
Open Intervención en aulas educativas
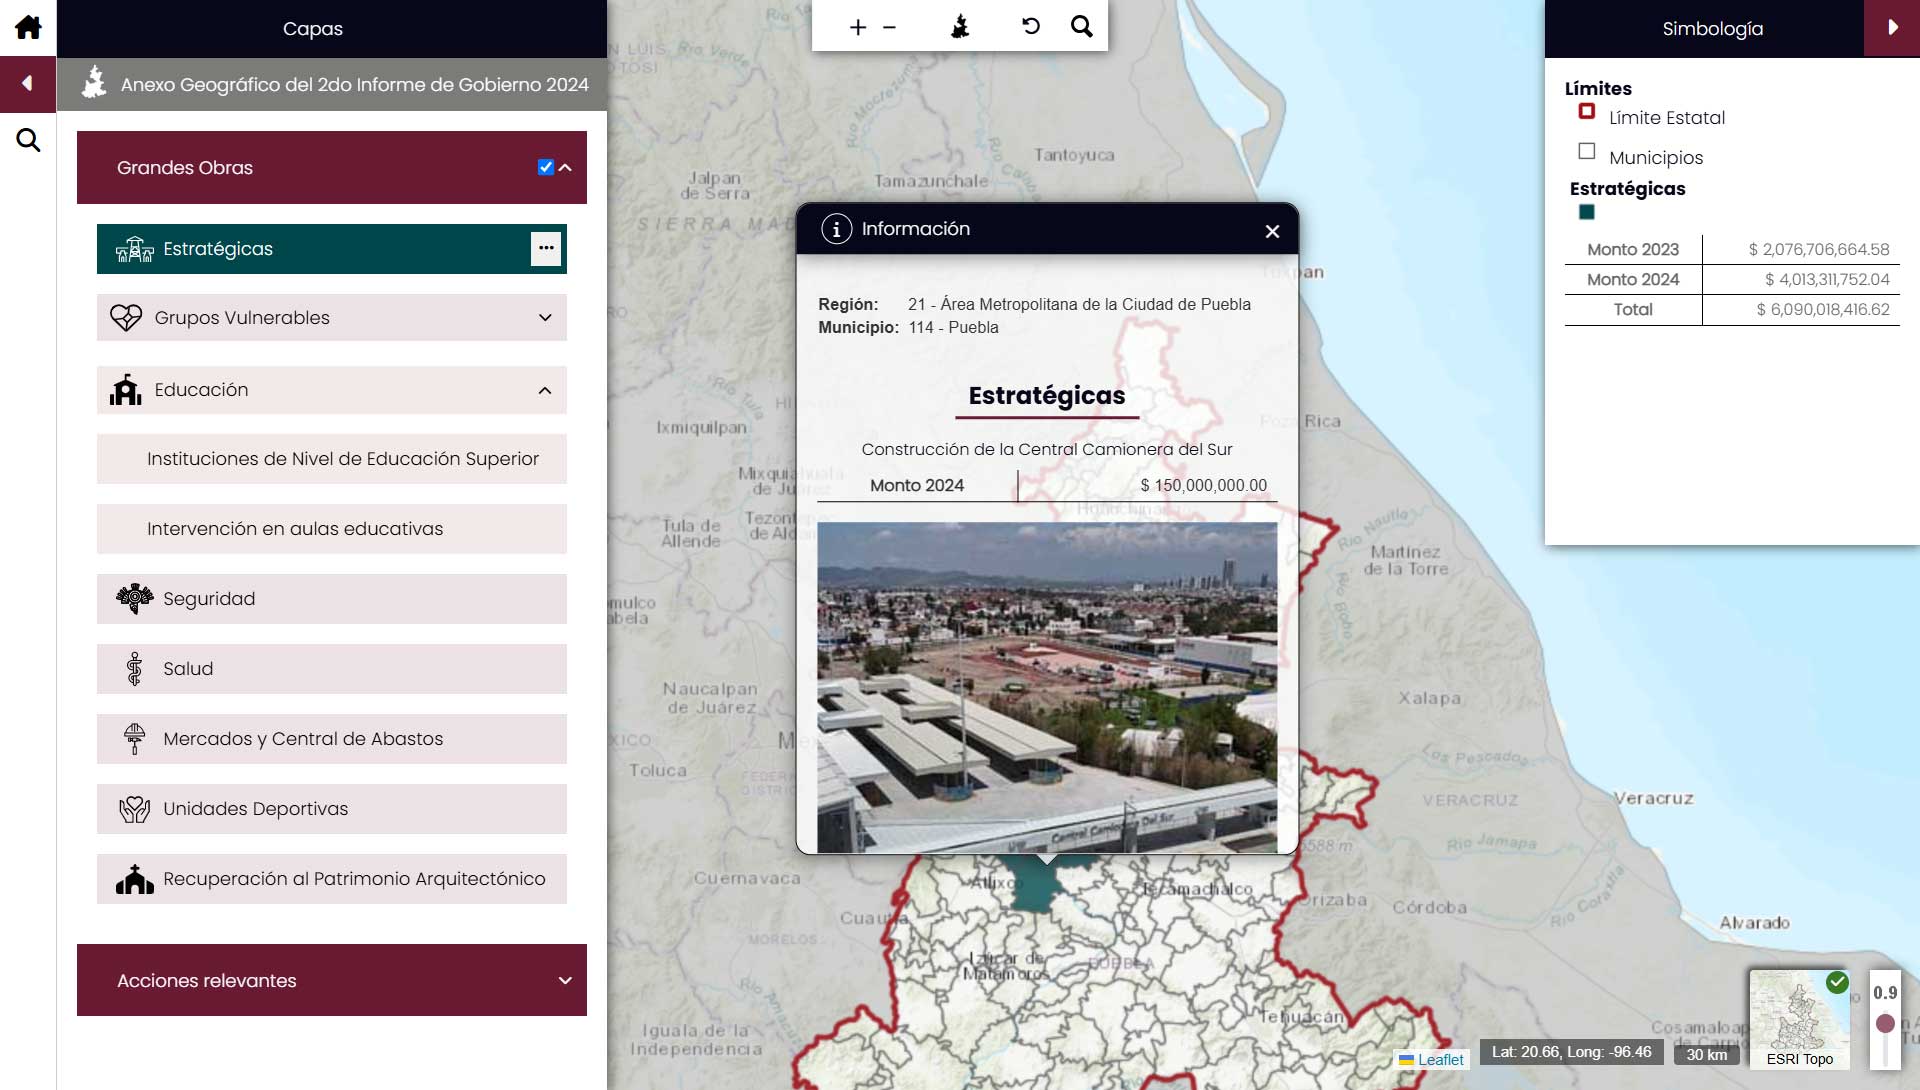tap(332, 529)
